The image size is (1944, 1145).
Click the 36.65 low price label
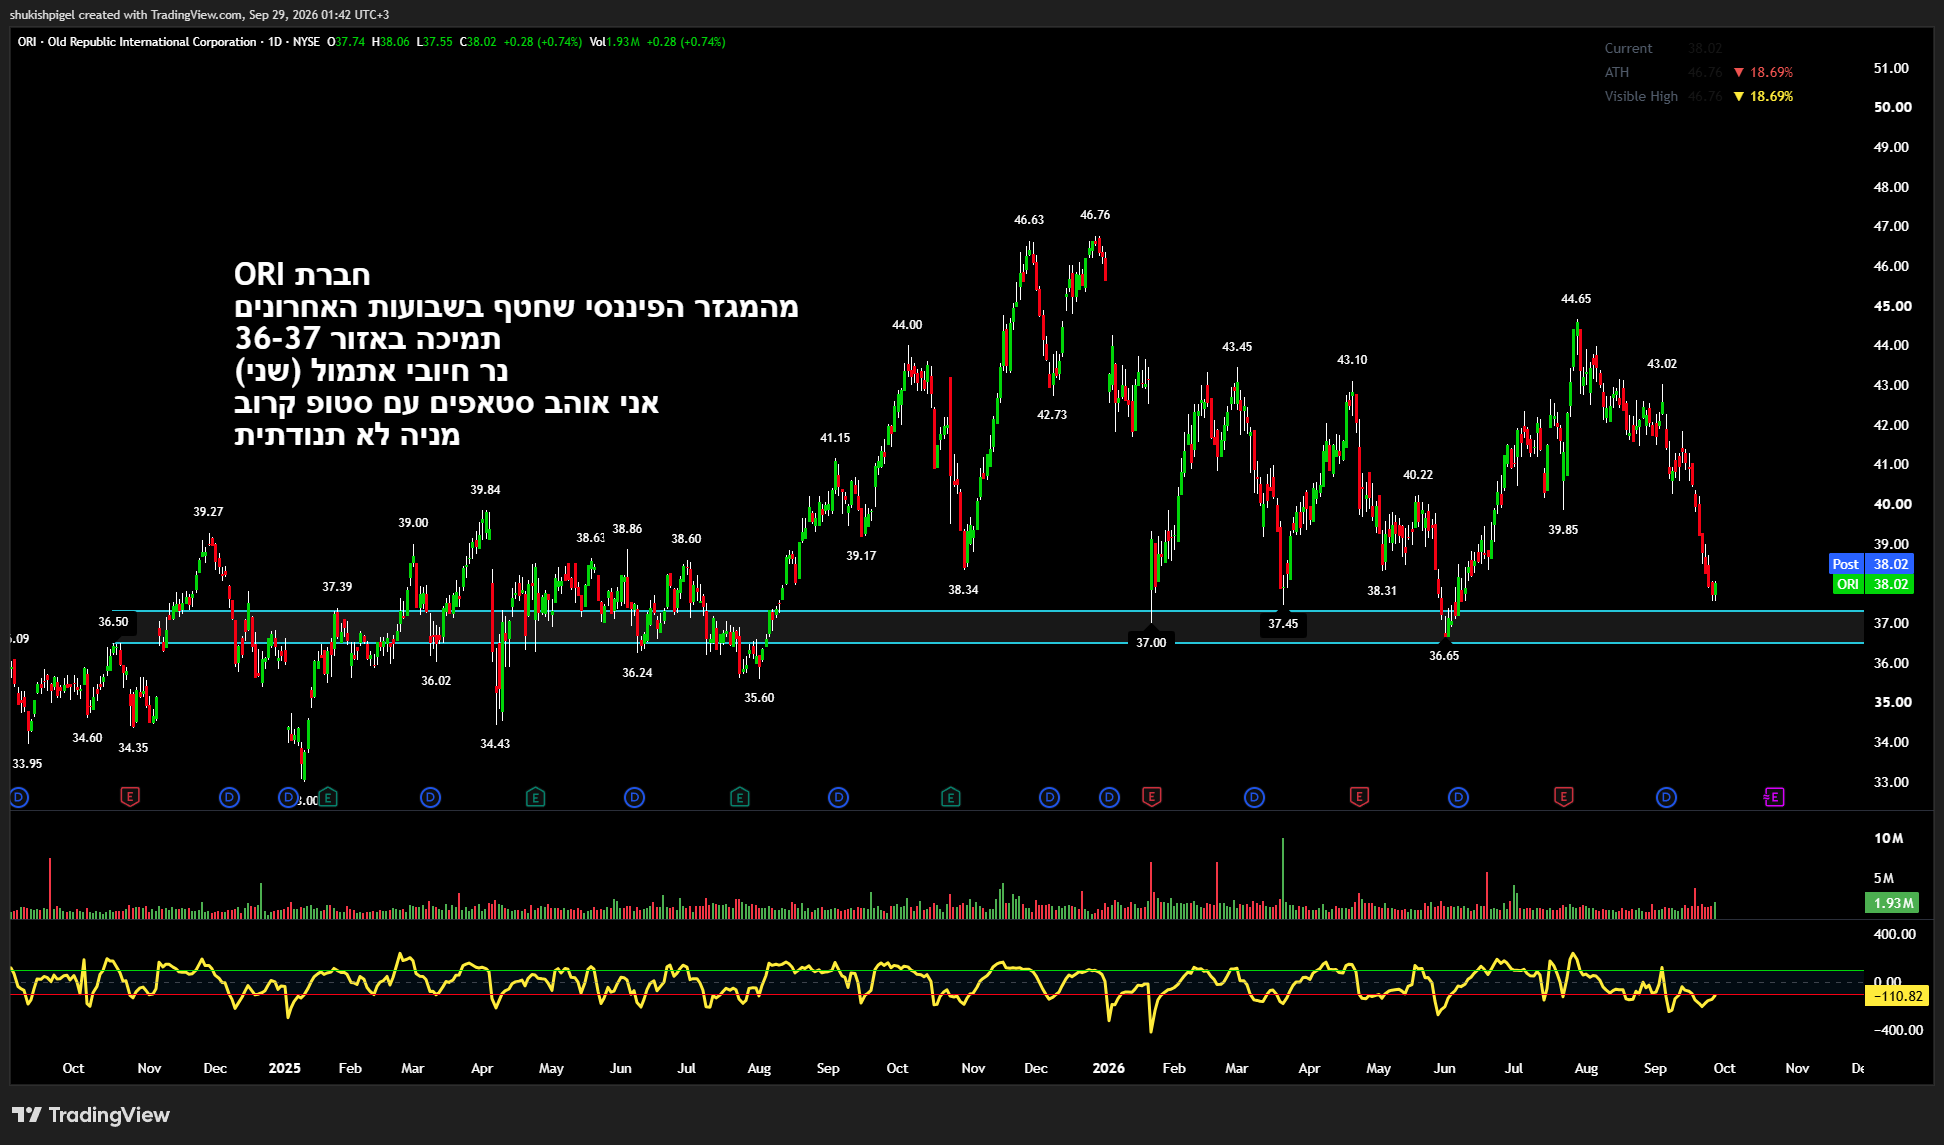coord(1444,656)
